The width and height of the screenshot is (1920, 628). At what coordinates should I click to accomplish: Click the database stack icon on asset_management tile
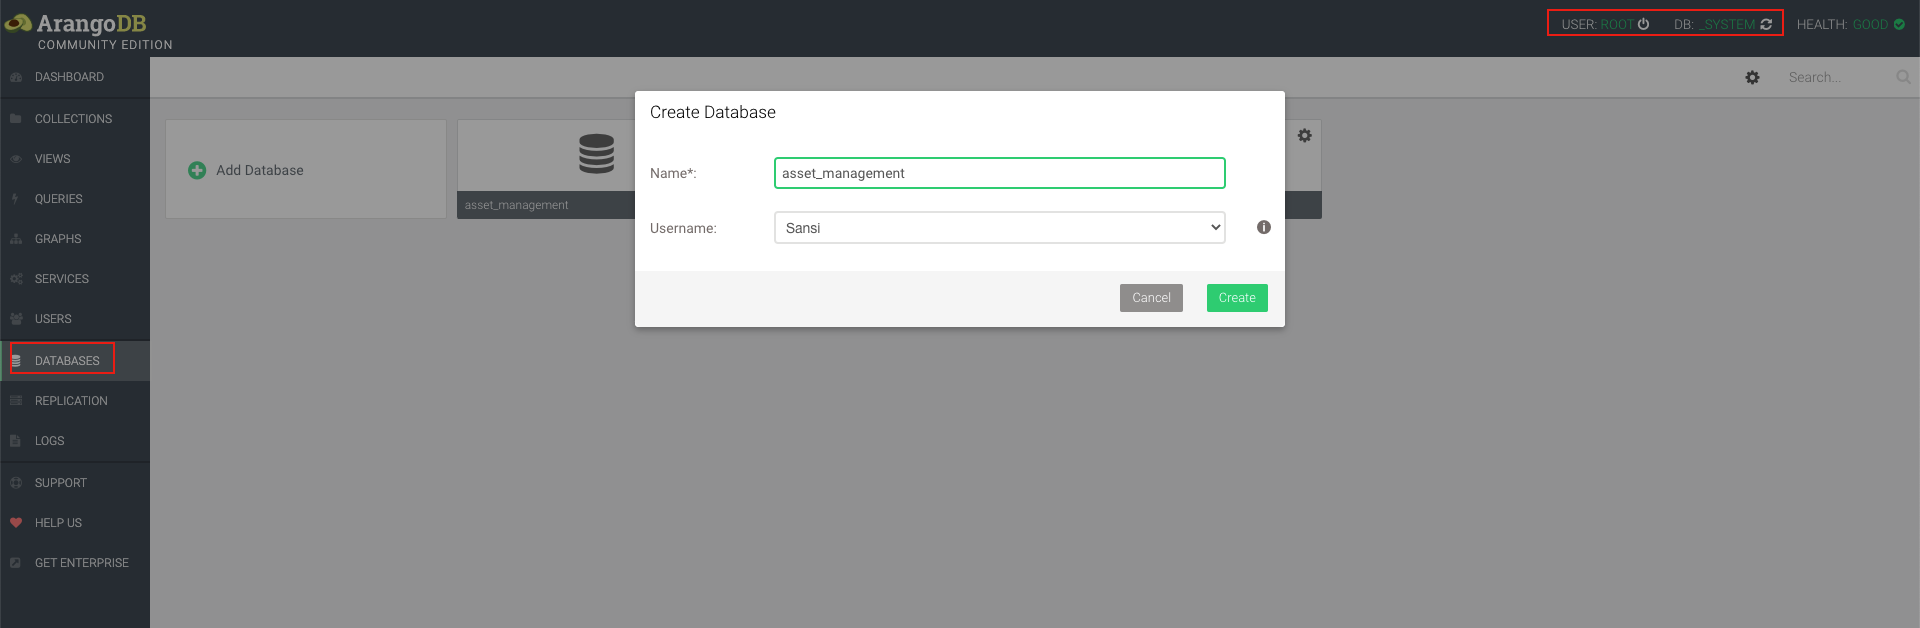596,153
